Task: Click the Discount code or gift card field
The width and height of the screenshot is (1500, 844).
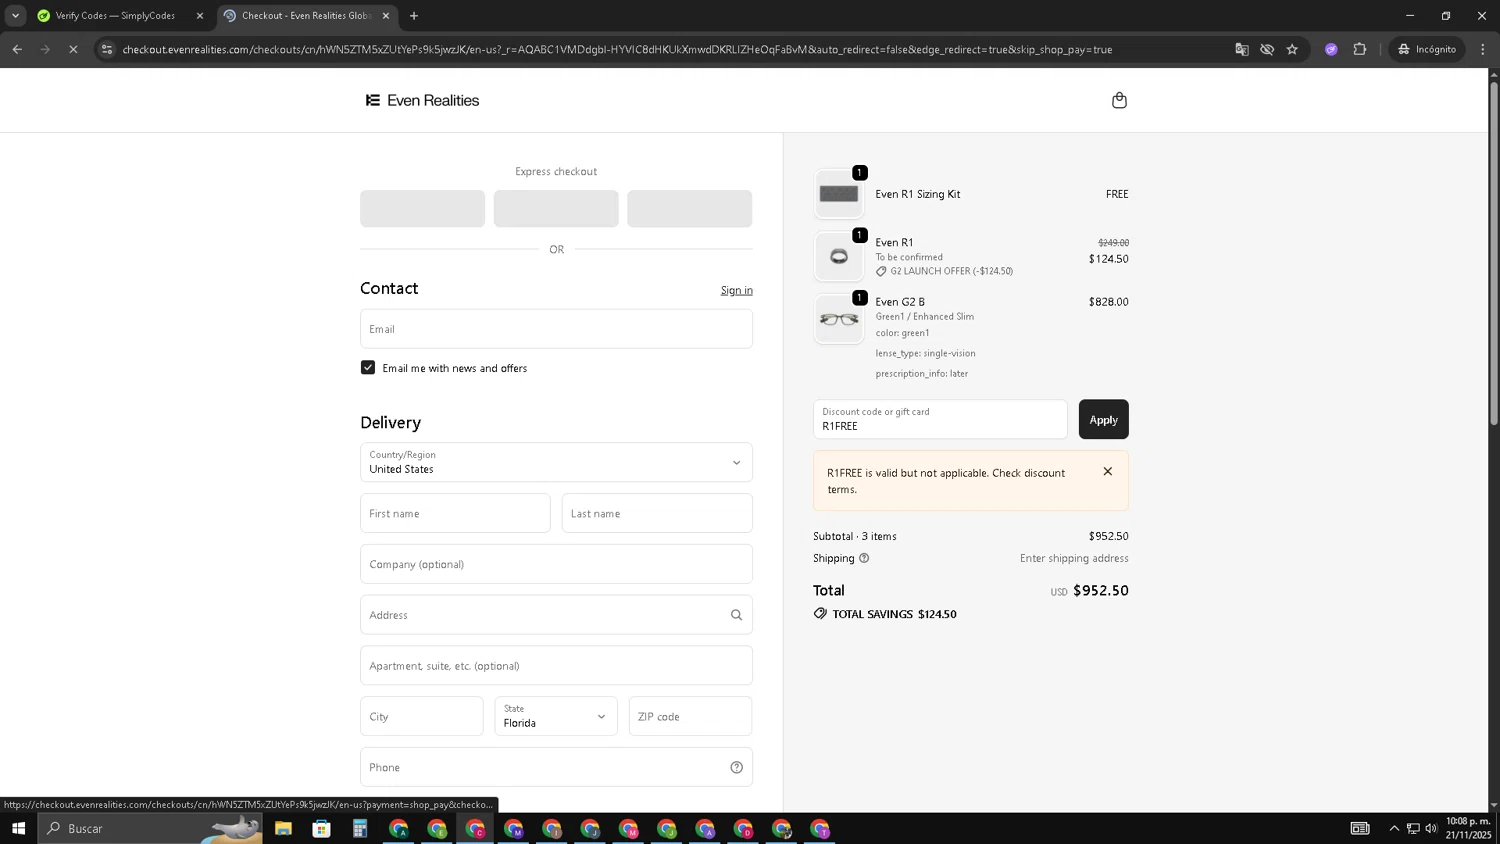Action: (940, 419)
